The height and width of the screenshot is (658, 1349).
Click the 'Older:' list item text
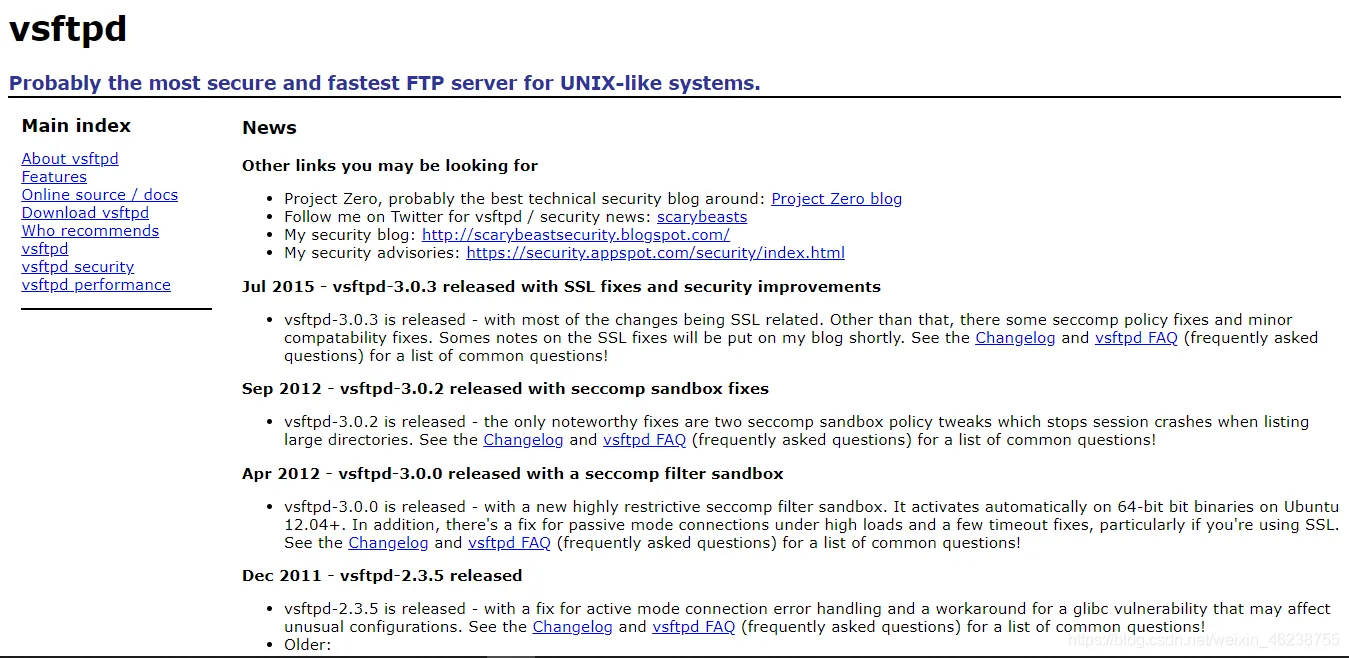tap(307, 645)
